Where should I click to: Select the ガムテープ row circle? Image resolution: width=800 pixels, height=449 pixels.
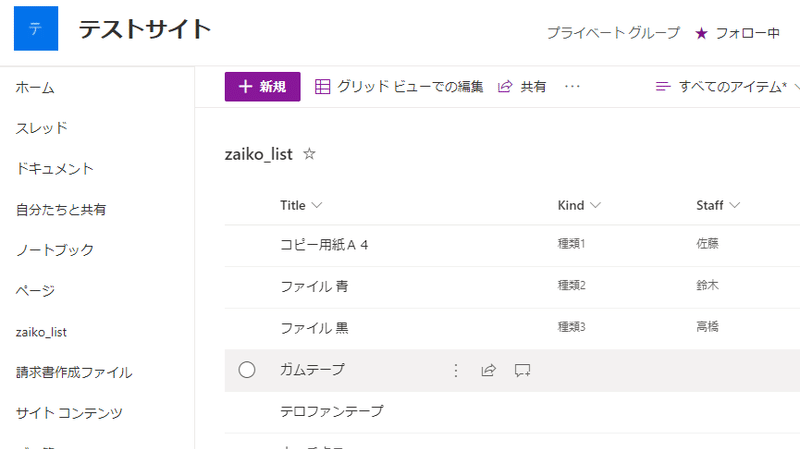(247, 370)
